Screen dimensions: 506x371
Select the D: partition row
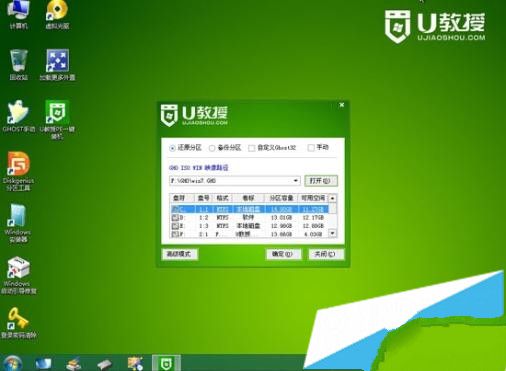click(249, 217)
